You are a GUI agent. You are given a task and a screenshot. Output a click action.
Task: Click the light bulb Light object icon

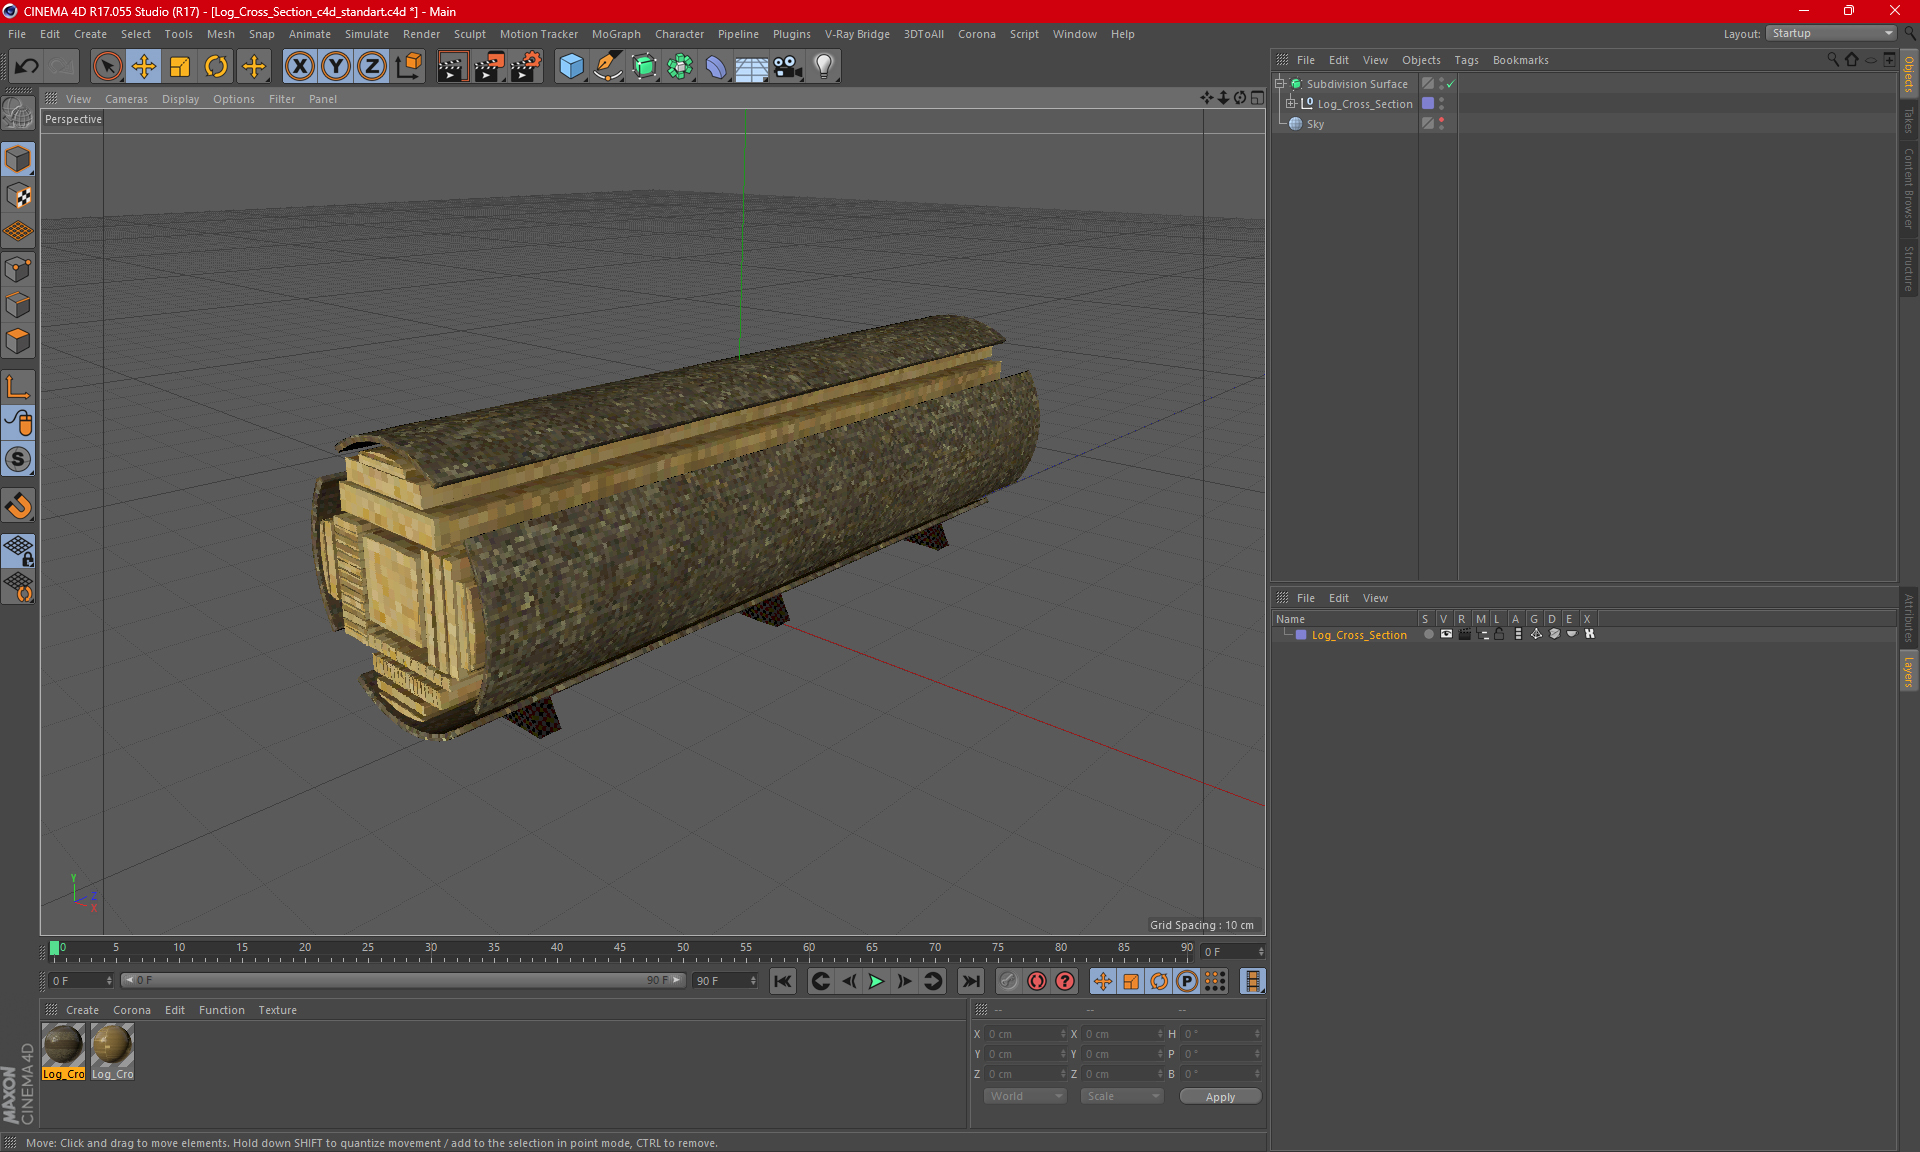pyautogui.click(x=823, y=67)
